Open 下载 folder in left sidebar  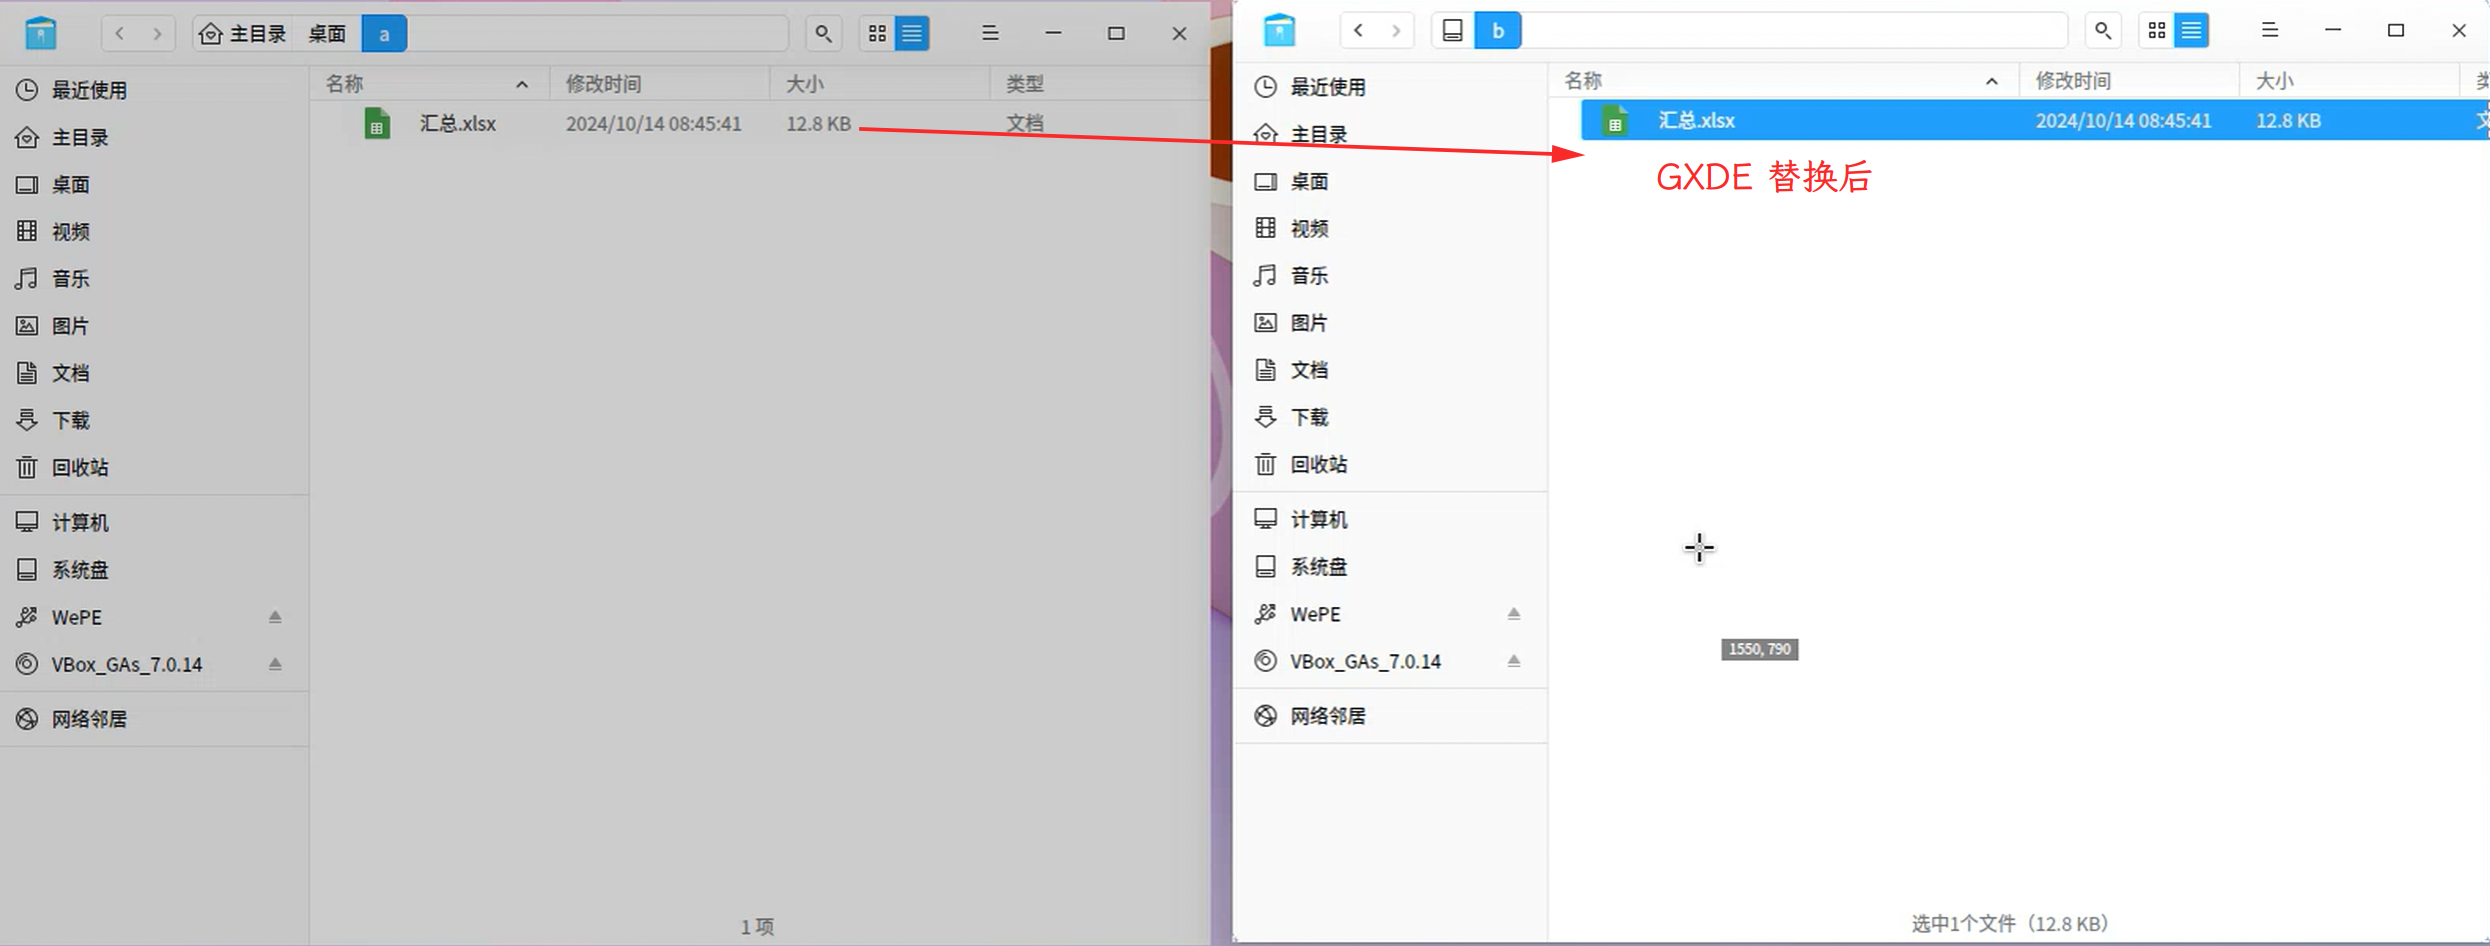click(155, 420)
